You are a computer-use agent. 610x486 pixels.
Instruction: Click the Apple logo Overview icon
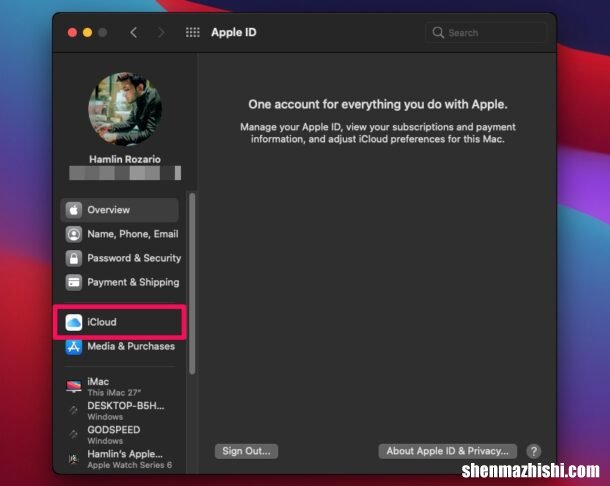[x=74, y=210]
